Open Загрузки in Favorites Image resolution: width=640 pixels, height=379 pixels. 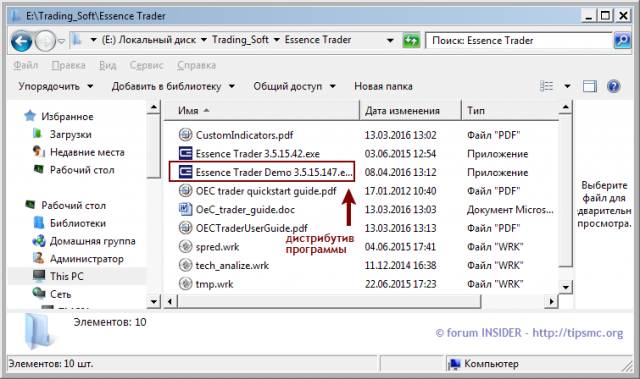71,134
